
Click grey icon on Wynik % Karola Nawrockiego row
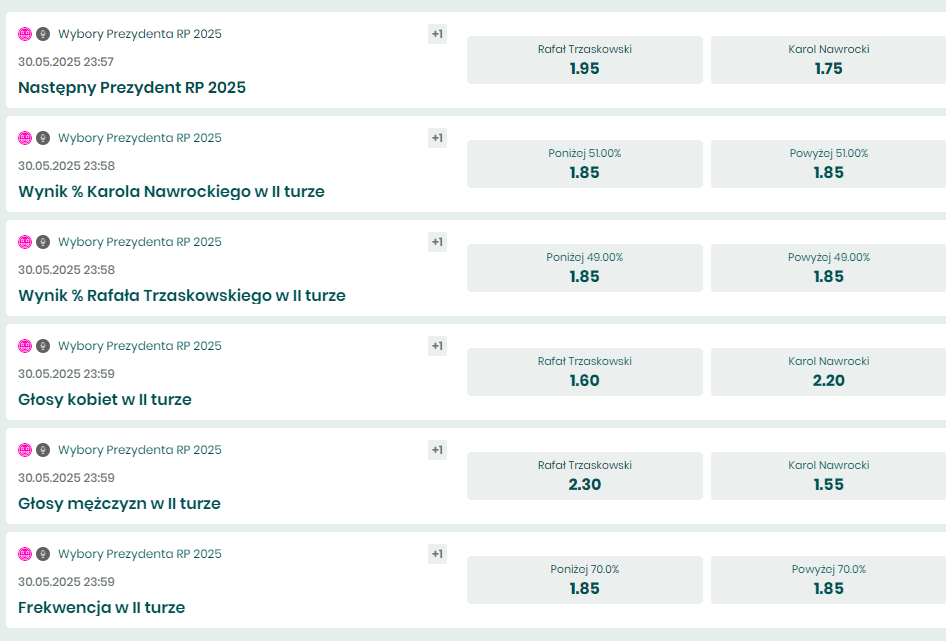pyautogui.click(x=43, y=138)
